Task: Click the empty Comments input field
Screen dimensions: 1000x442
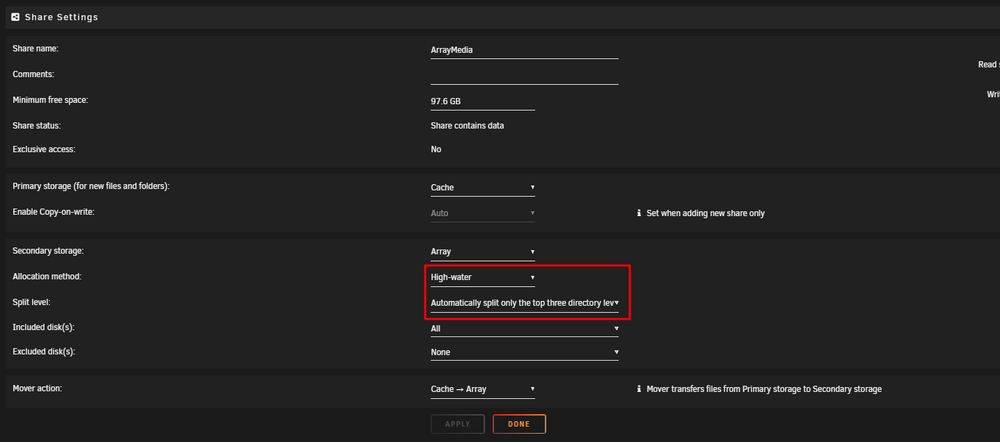Action: coord(524,75)
